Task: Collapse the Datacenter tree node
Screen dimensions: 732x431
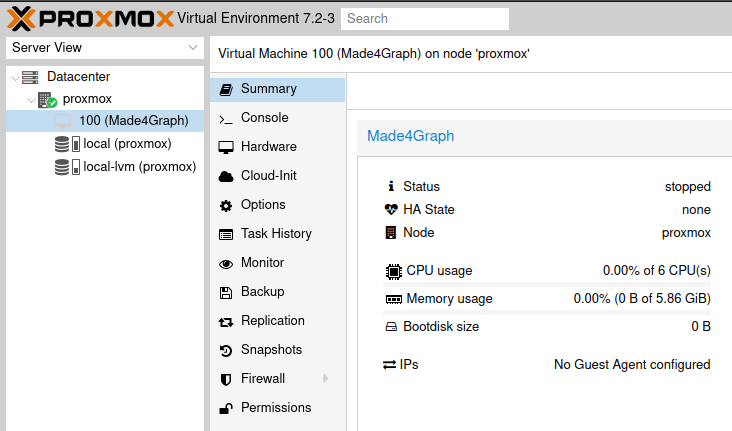Action: [14, 77]
